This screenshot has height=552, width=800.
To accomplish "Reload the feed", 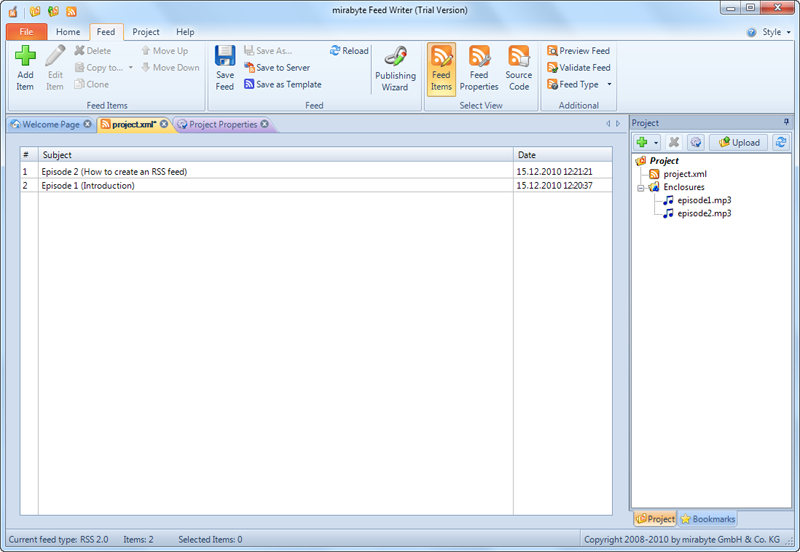I will click(x=349, y=51).
